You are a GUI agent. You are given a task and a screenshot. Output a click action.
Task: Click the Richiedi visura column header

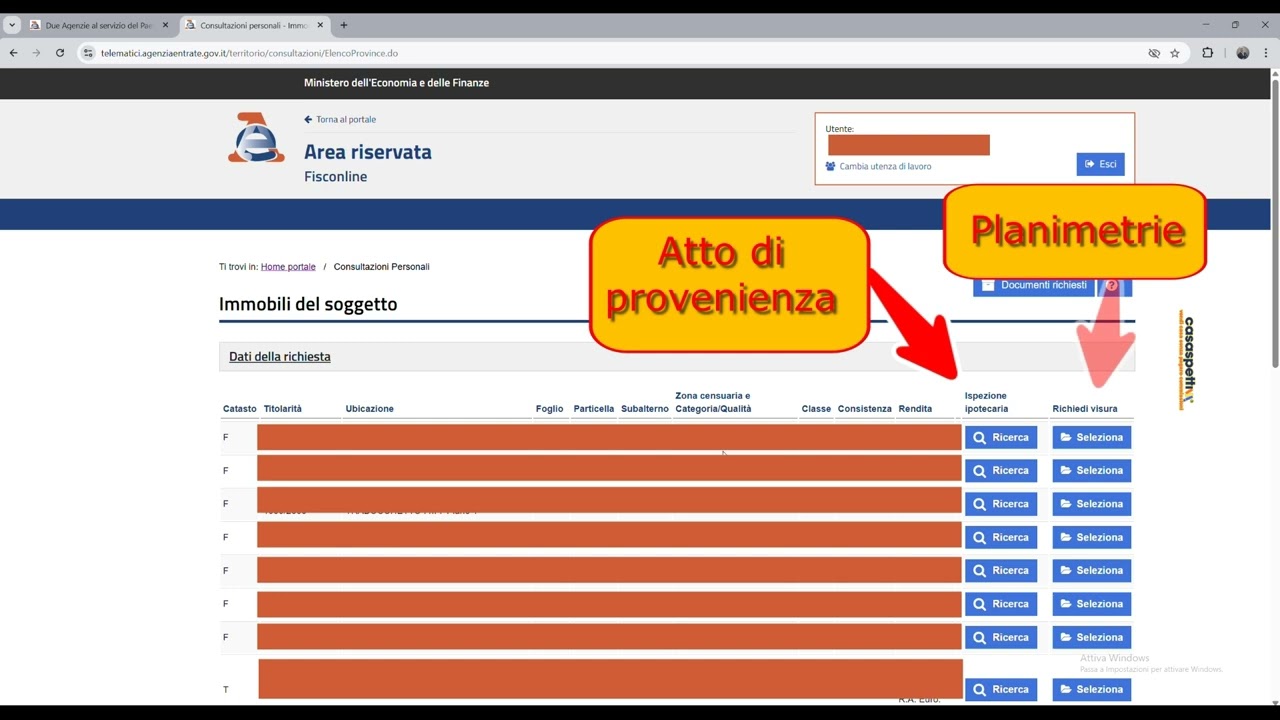coord(1085,409)
